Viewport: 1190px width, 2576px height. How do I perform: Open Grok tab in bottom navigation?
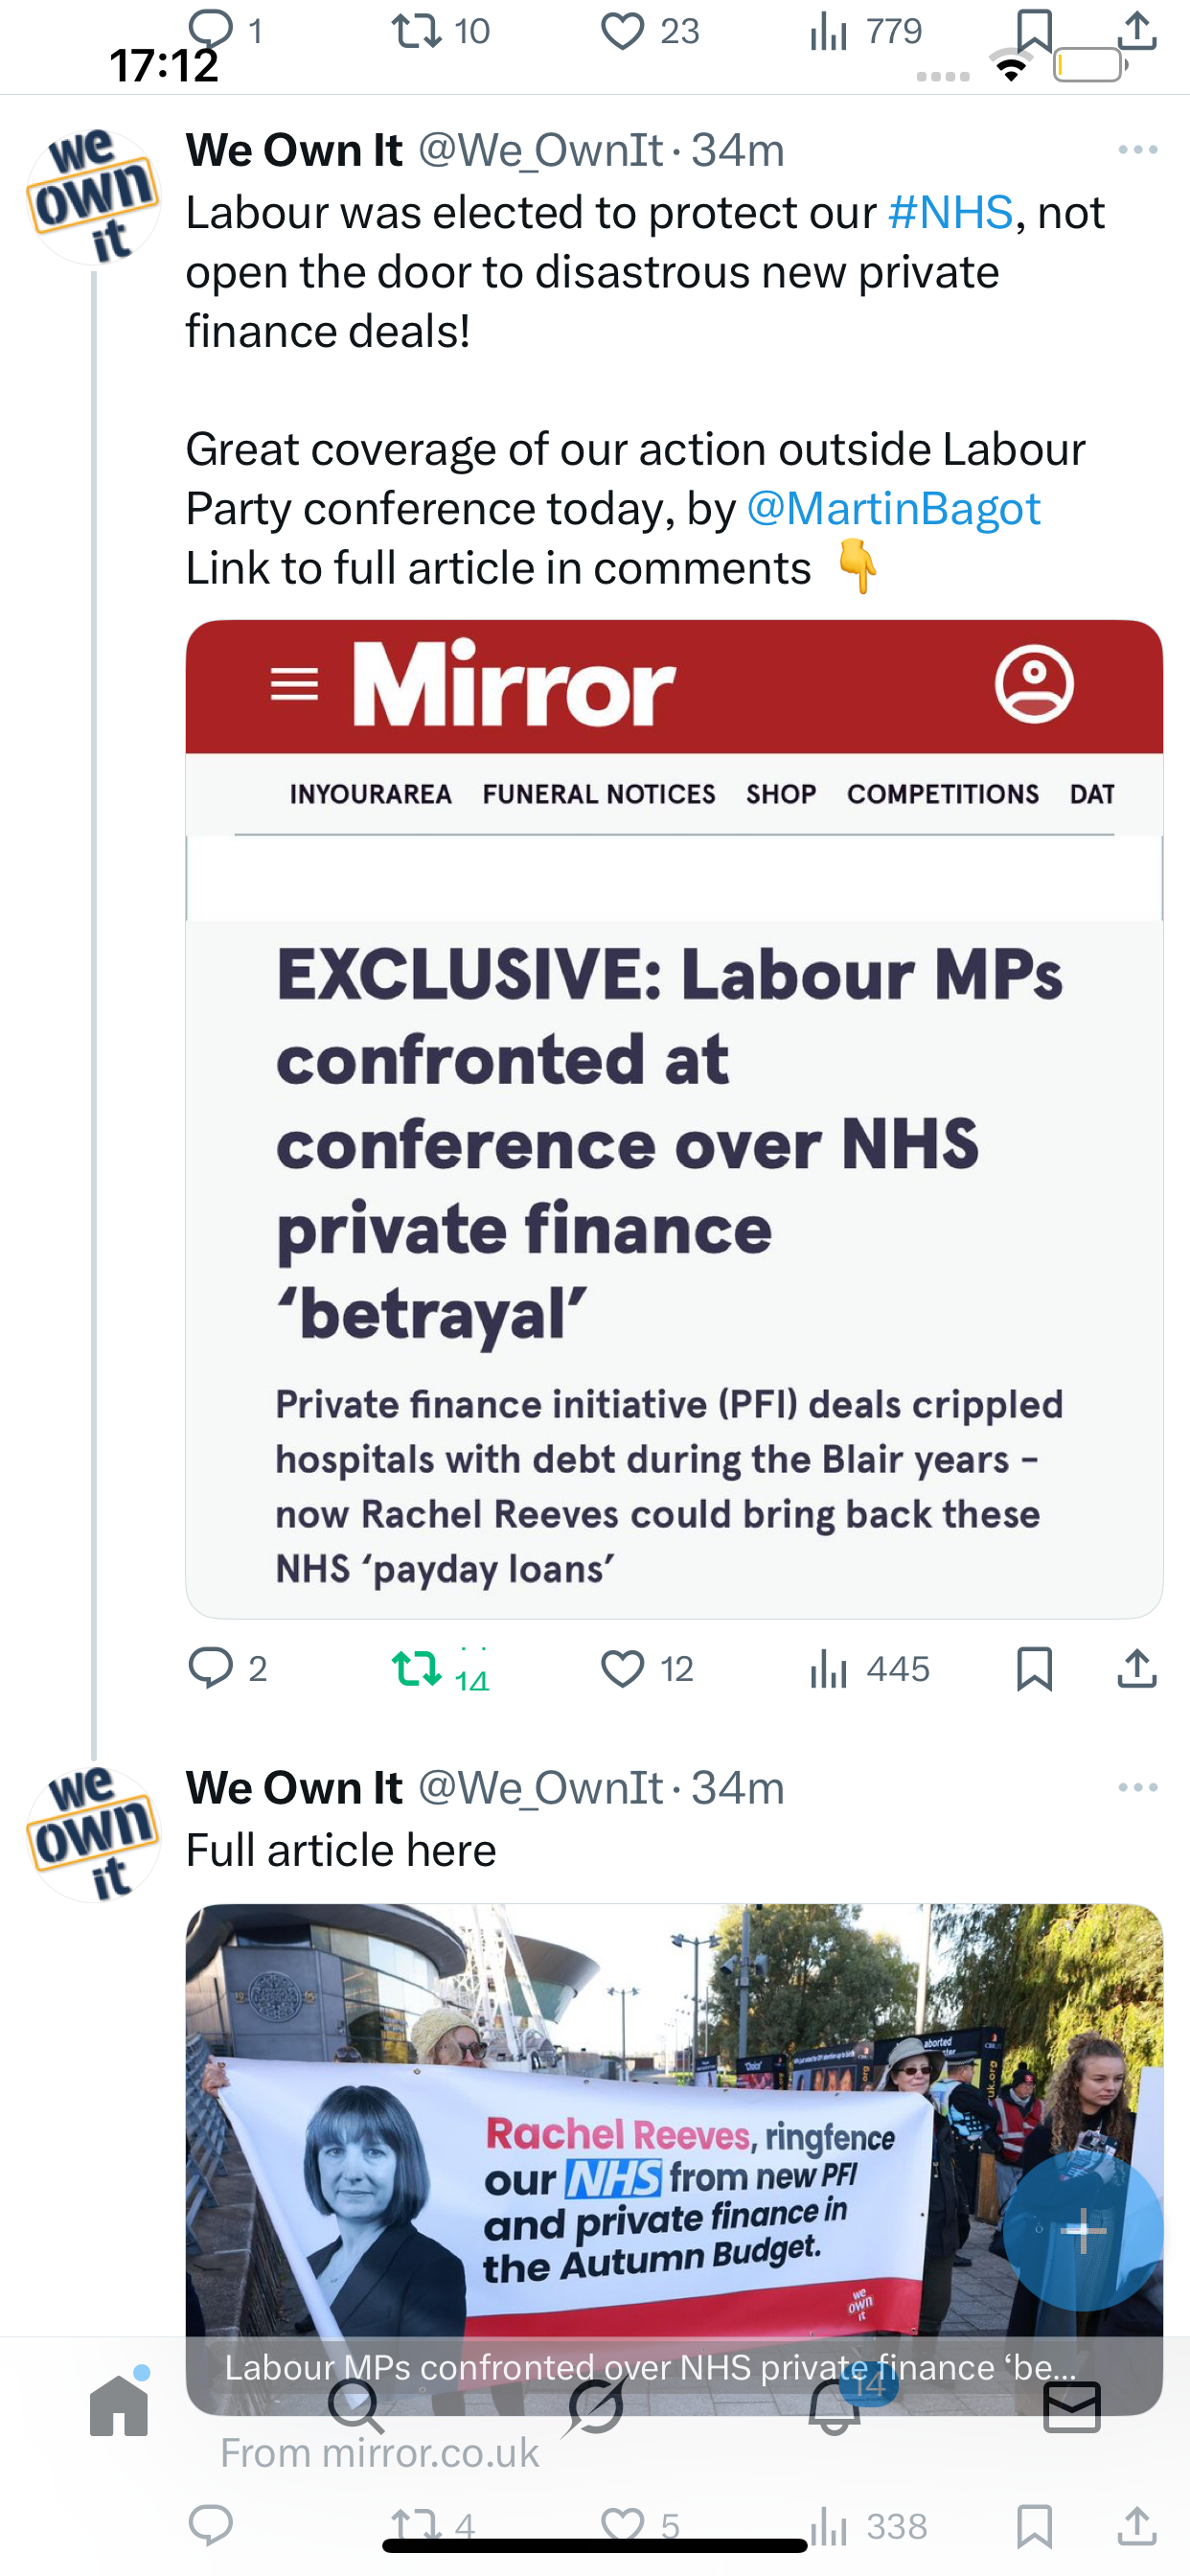click(x=596, y=2405)
